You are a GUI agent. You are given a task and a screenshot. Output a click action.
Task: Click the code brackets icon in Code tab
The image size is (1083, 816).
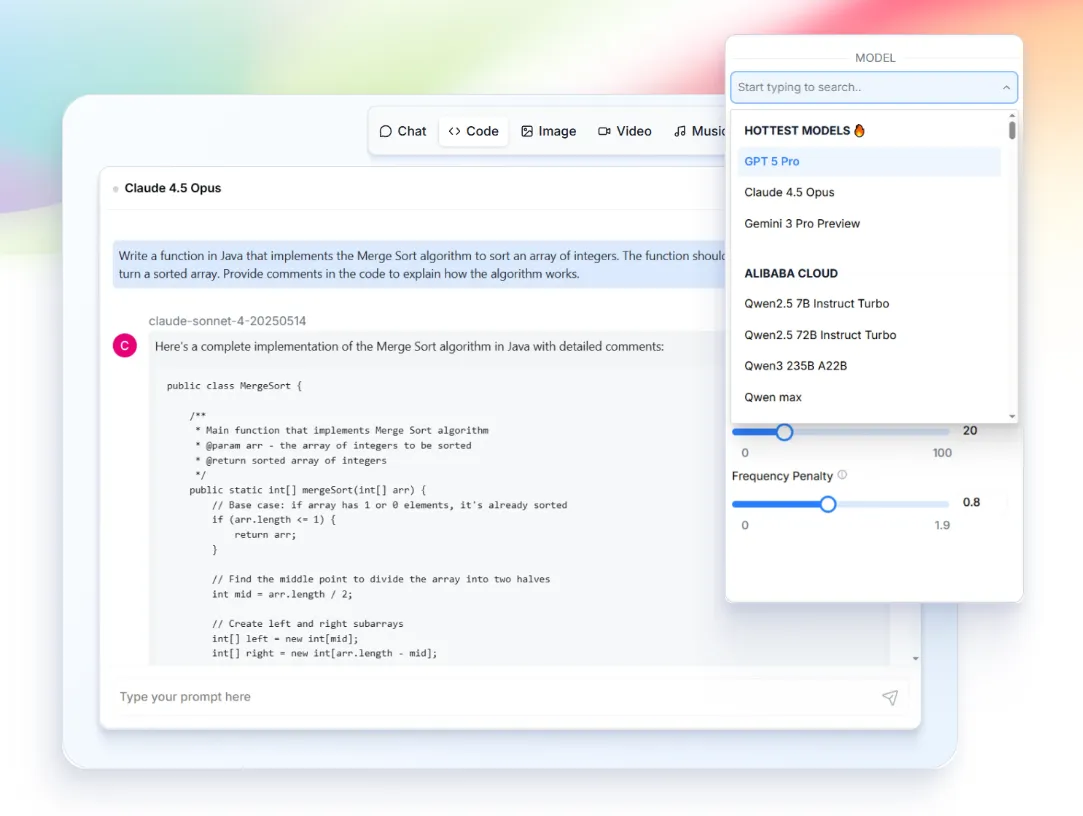454,131
